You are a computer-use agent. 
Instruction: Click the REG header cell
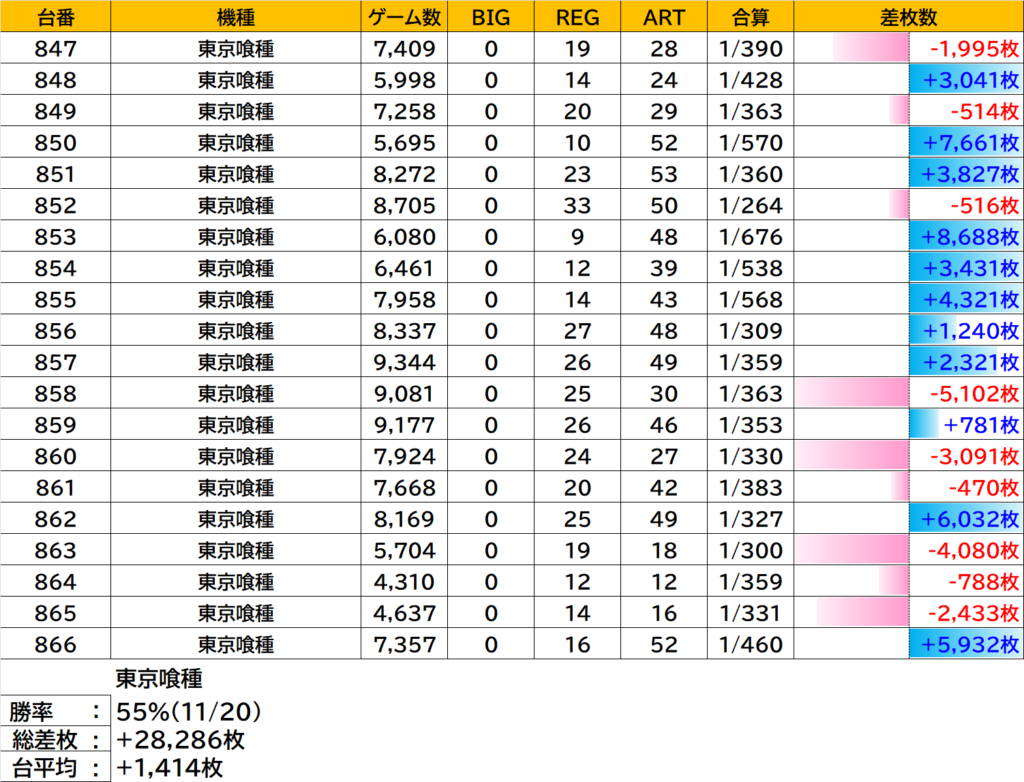(x=576, y=17)
